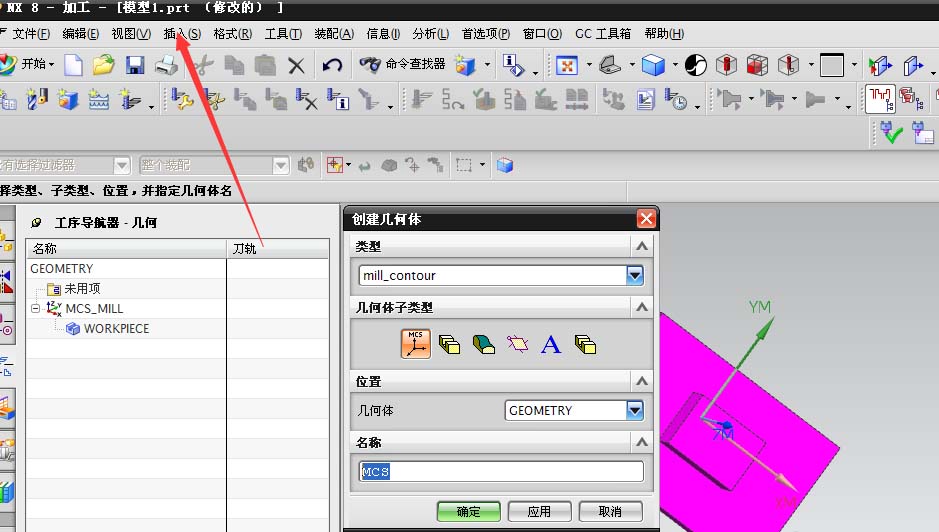The width and height of the screenshot is (939, 532).
Task: Open the 装配(A) menu
Action: coord(334,34)
